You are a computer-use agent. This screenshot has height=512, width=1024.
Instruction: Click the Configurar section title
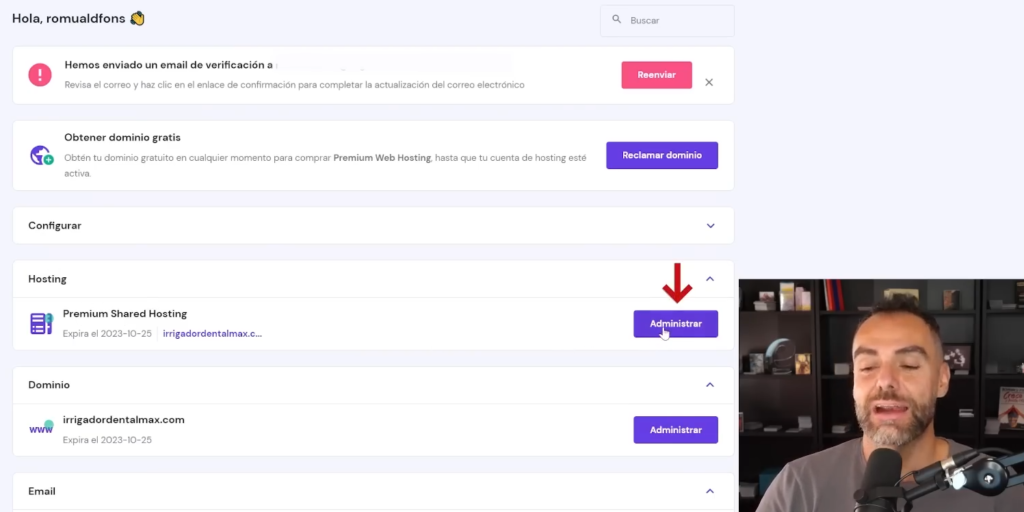(x=55, y=225)
